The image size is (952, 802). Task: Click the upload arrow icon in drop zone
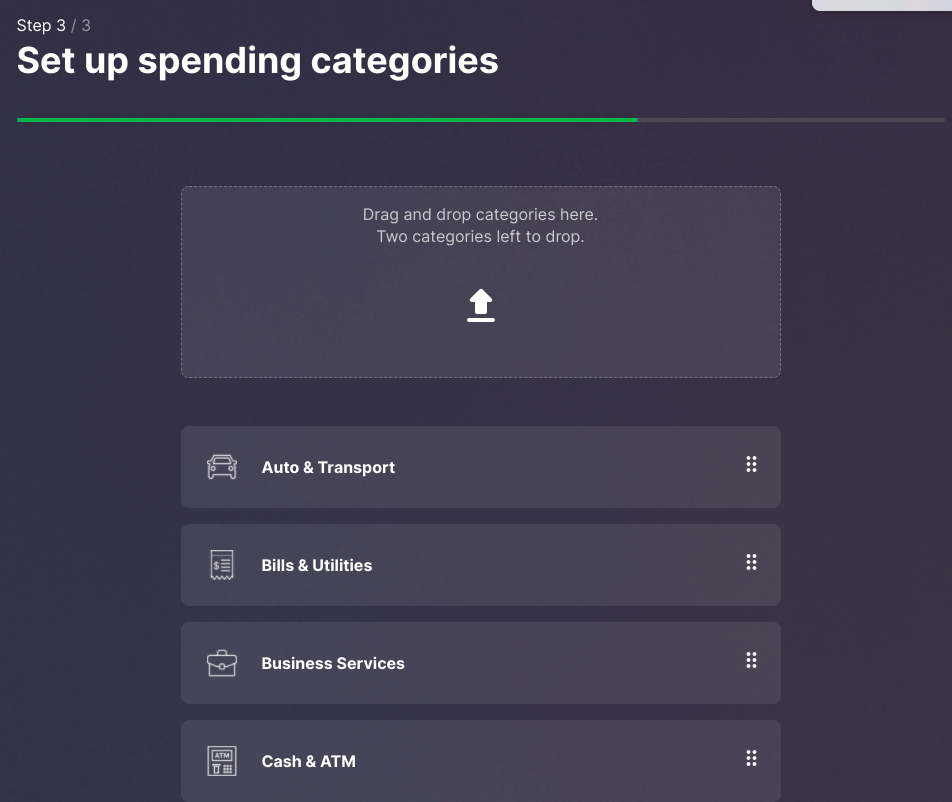tap(481, 306)
